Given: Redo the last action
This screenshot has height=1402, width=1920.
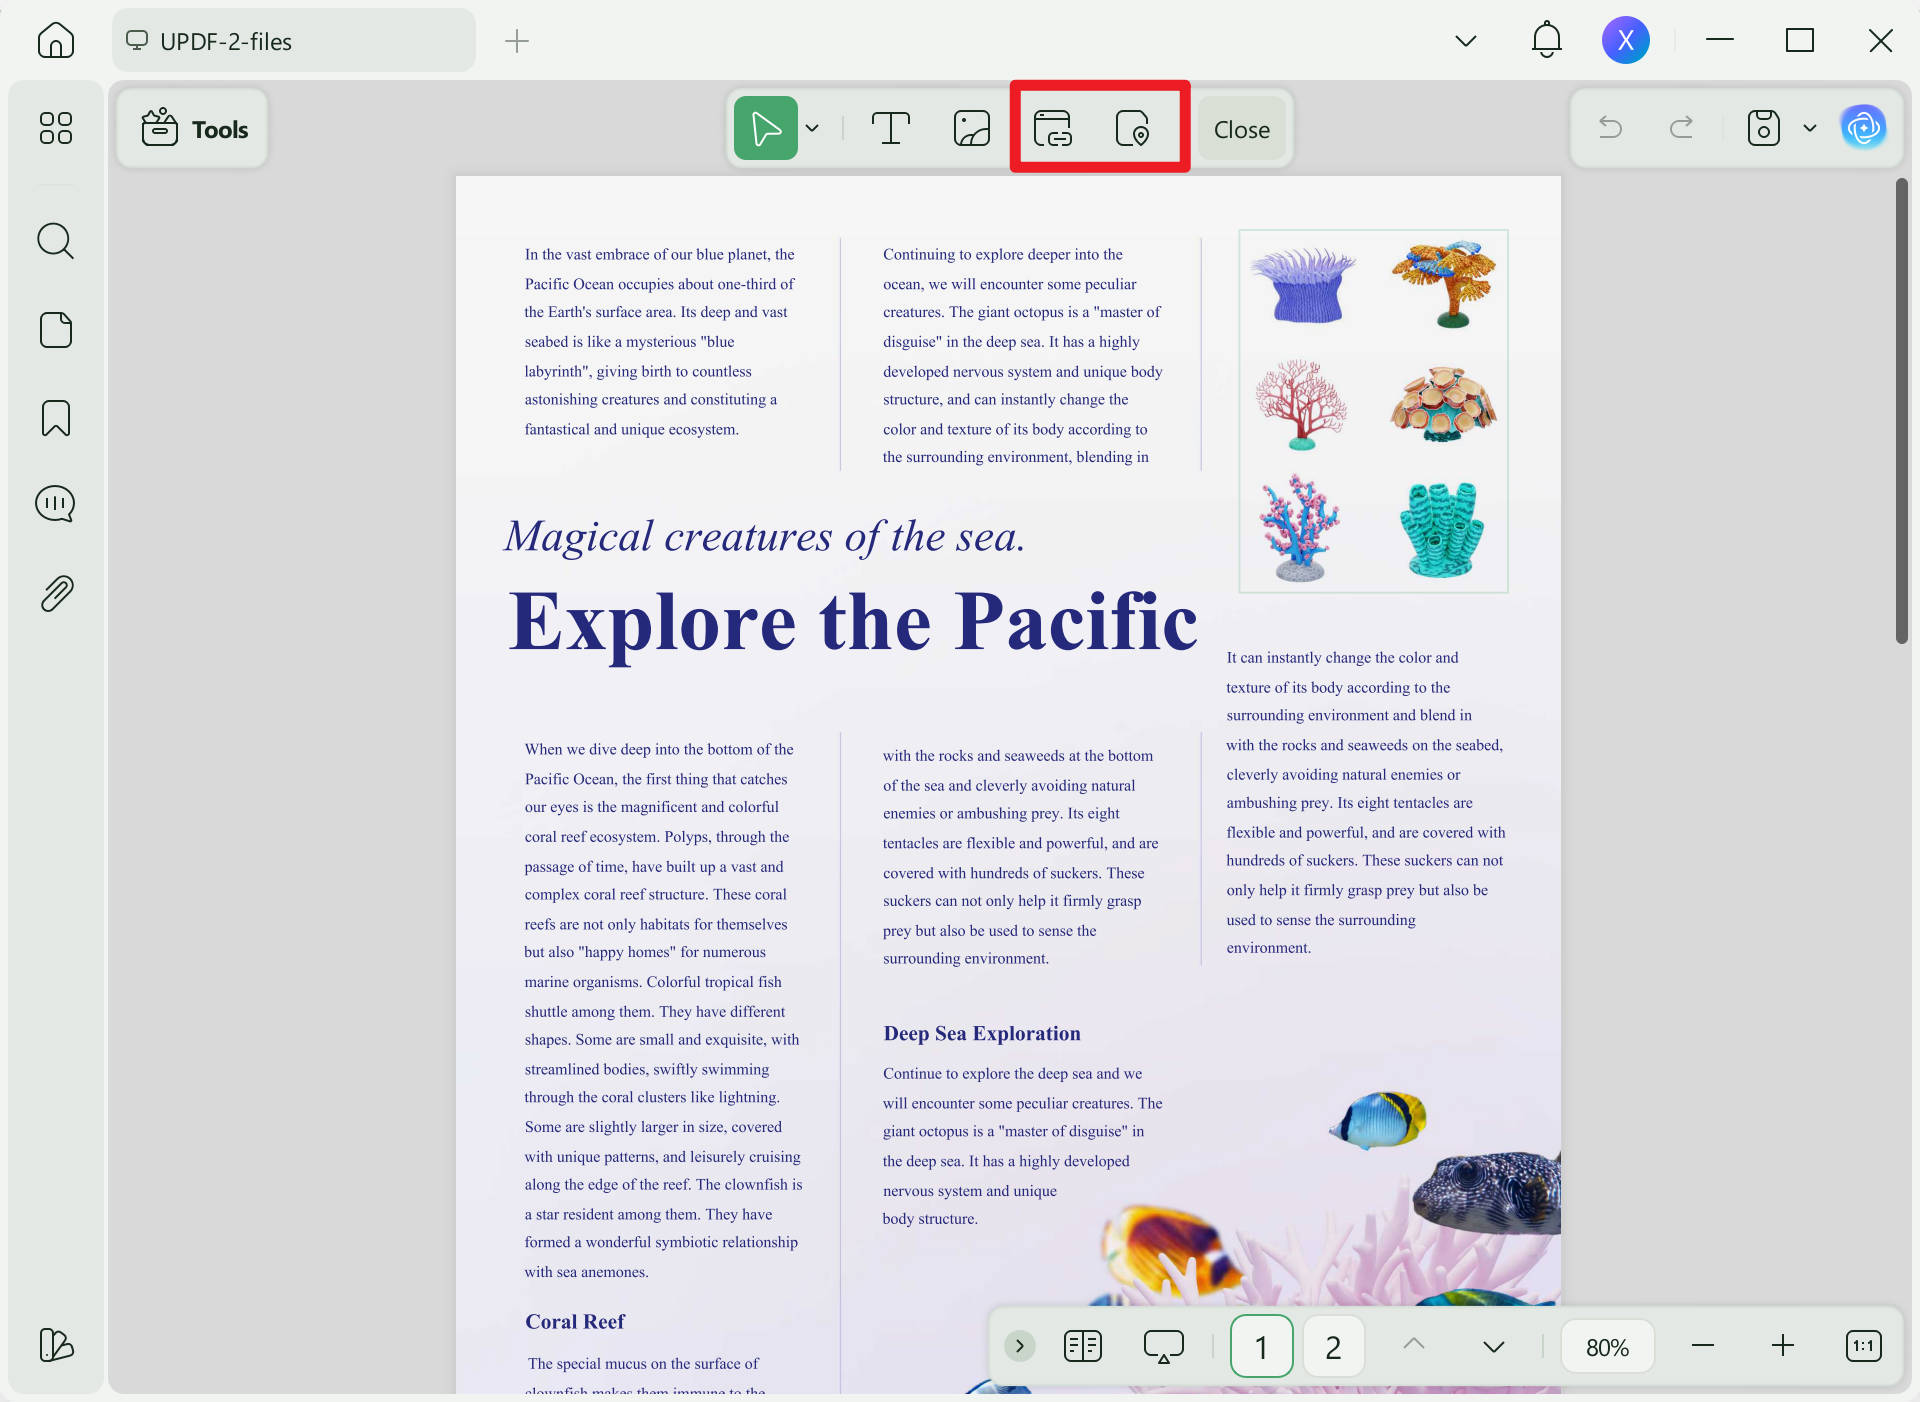Looking at the screenshot, I should pyautogui.click(x=1681, y=128).
